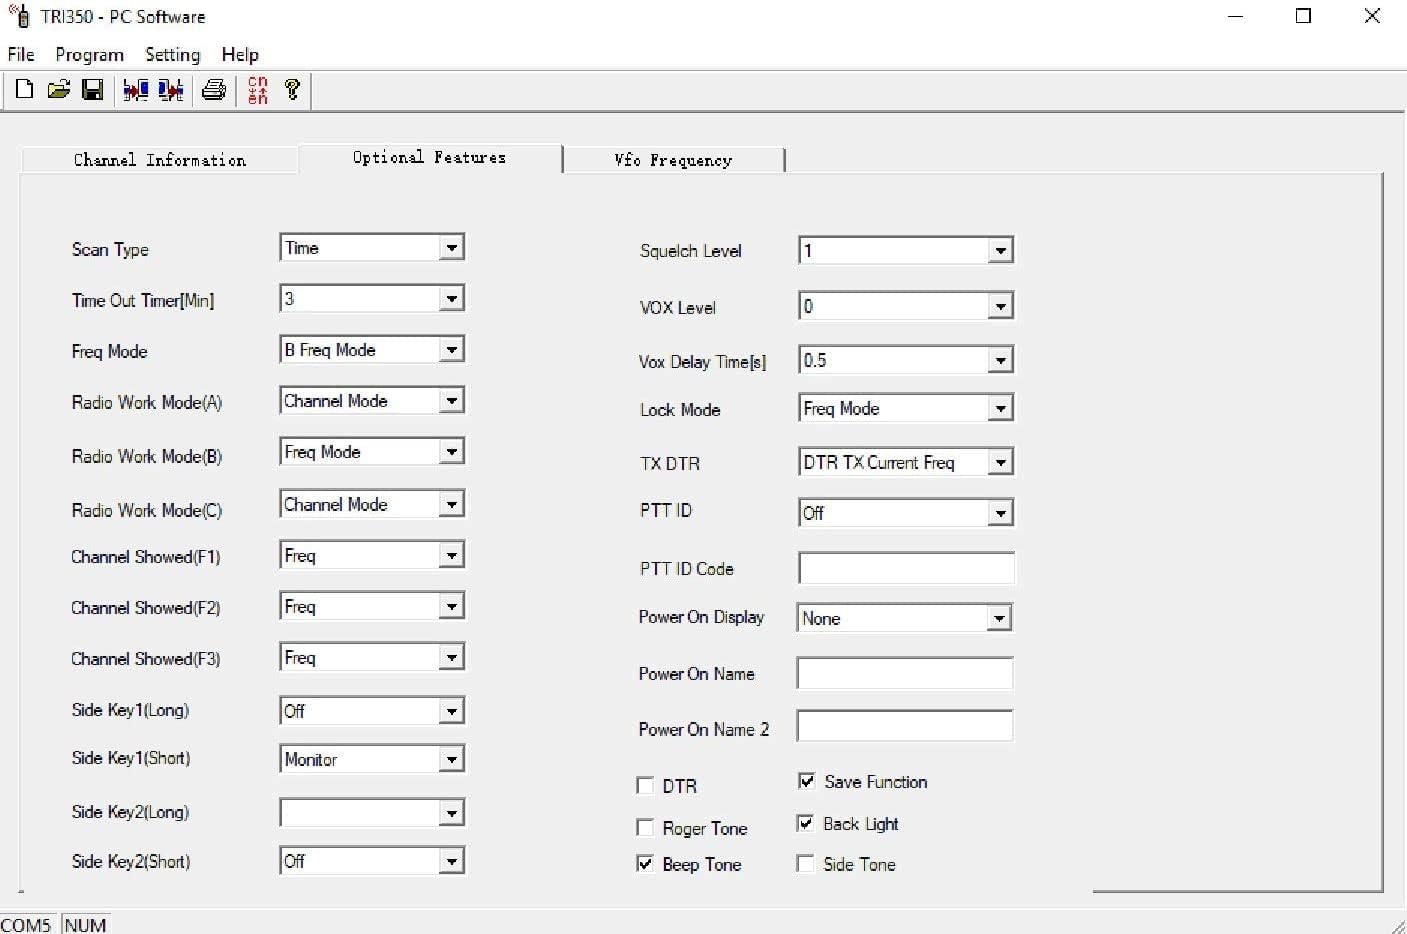This screenshot has width=1407, height=934.
Task: Print the configuration using the printer icon
Action: [x=213, y=90]
